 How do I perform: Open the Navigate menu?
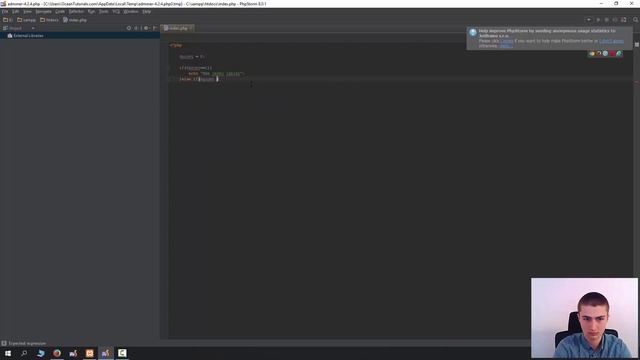43,12
